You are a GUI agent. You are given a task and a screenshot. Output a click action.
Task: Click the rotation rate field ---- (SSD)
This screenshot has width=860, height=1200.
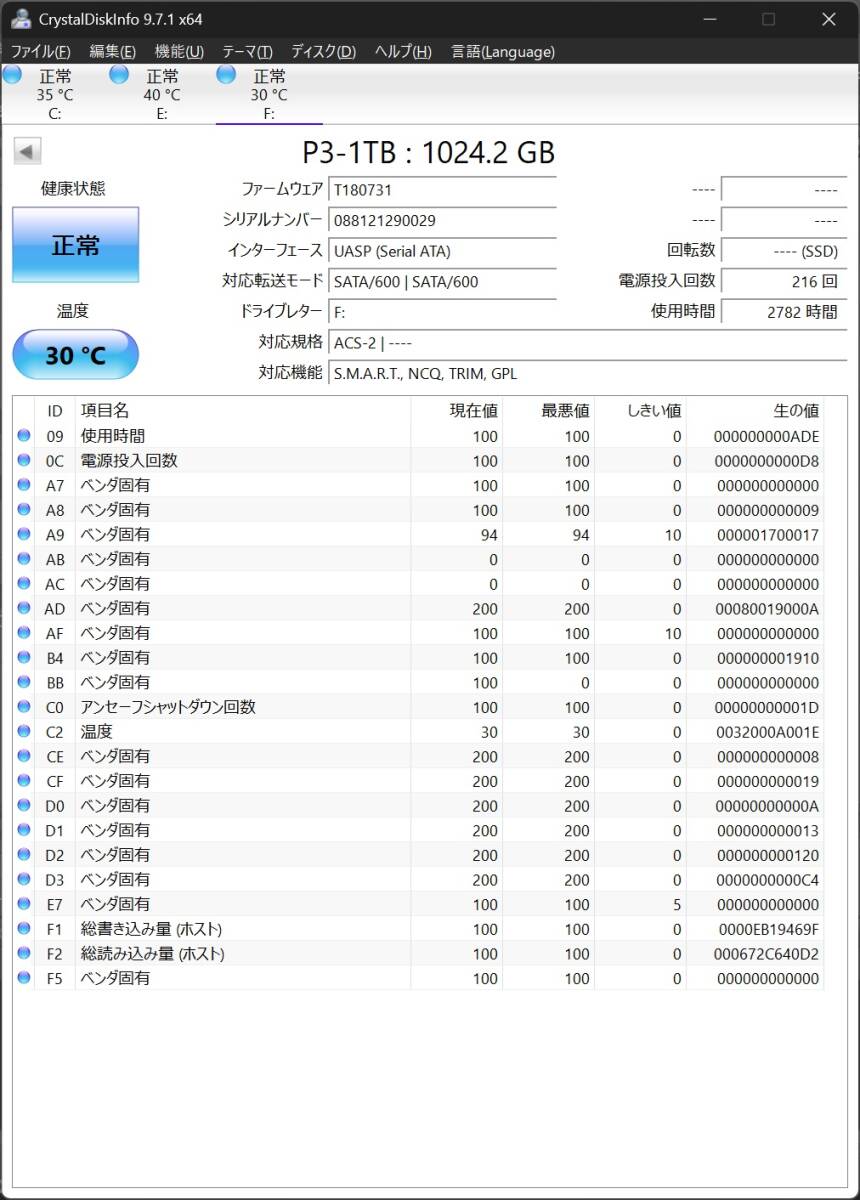pos(784,251)
